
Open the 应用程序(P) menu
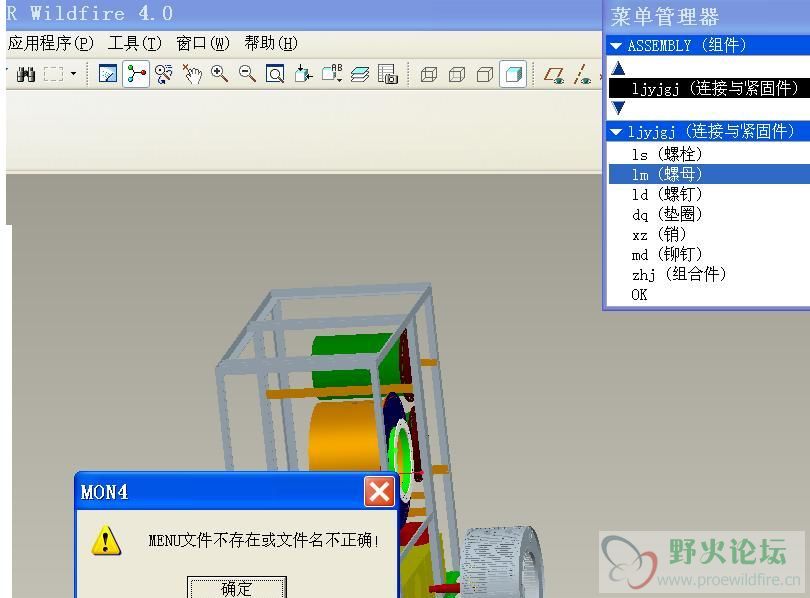(51, 43)
